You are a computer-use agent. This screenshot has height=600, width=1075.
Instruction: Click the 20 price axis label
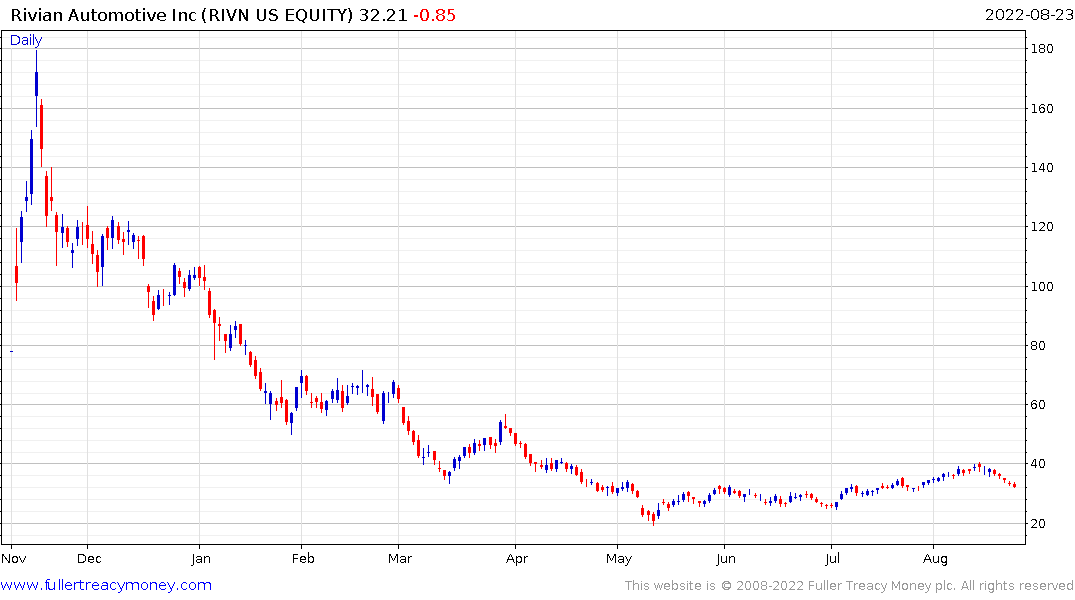point(1038,524)
